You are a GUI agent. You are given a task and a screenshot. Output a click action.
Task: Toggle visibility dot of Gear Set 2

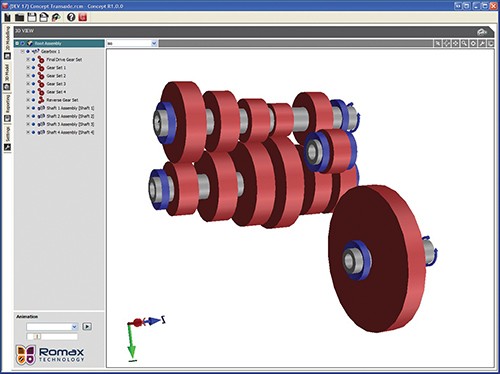click(x=33, y=76)
